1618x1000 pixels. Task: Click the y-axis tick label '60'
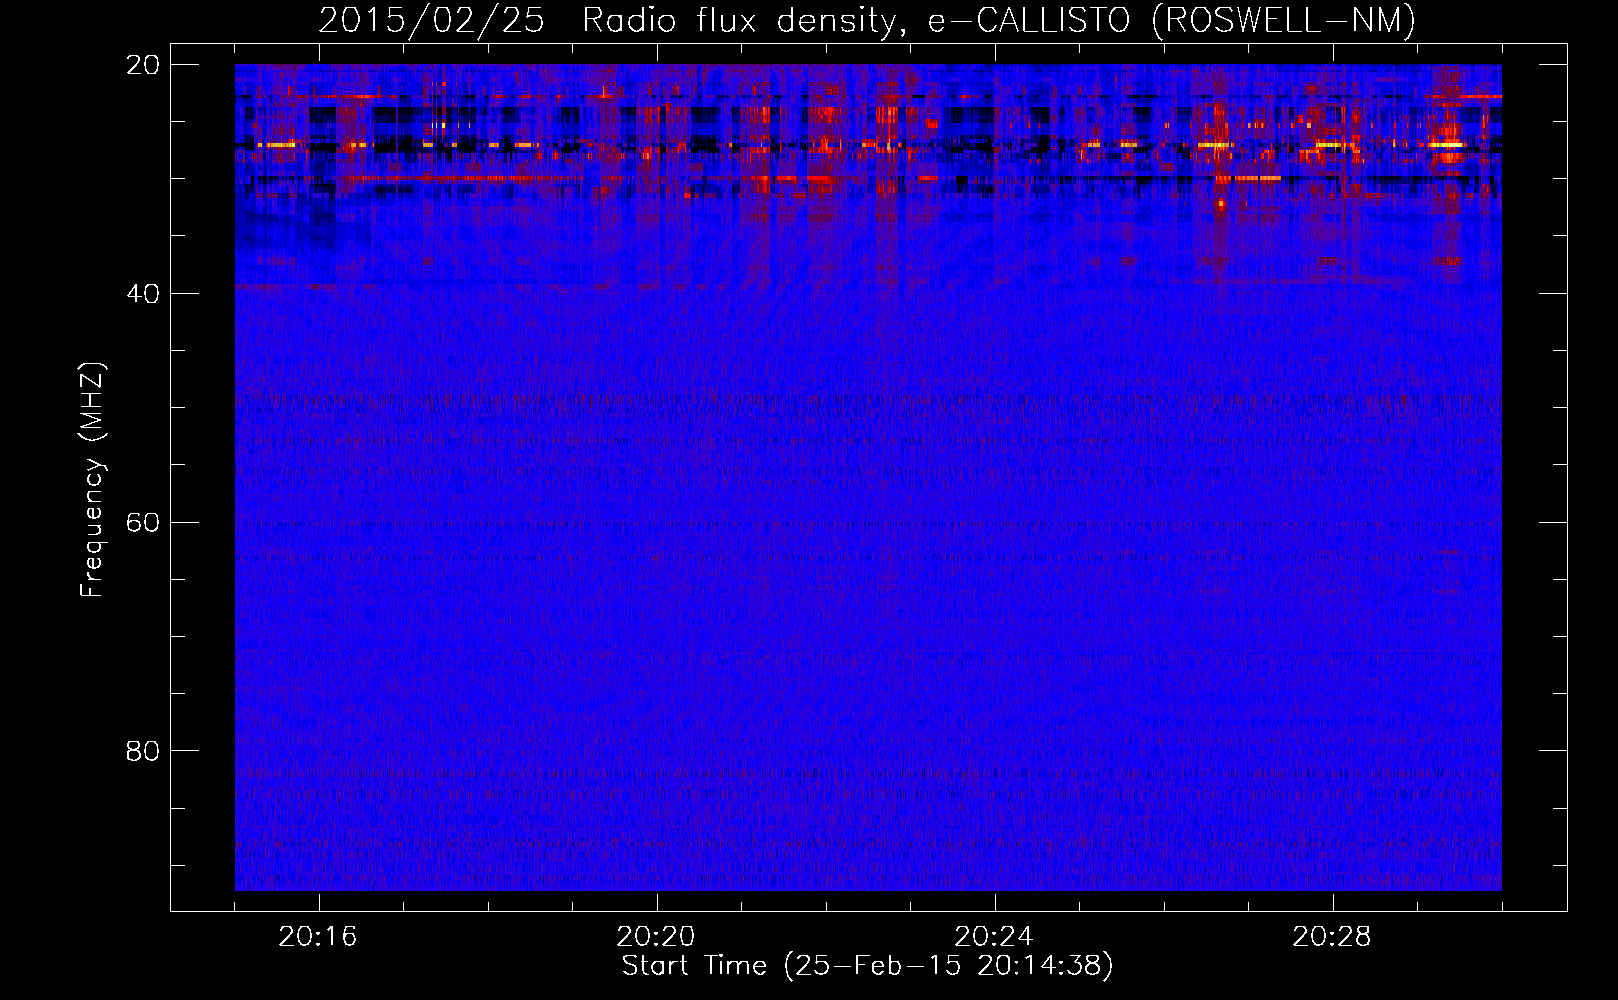[143, 523]
